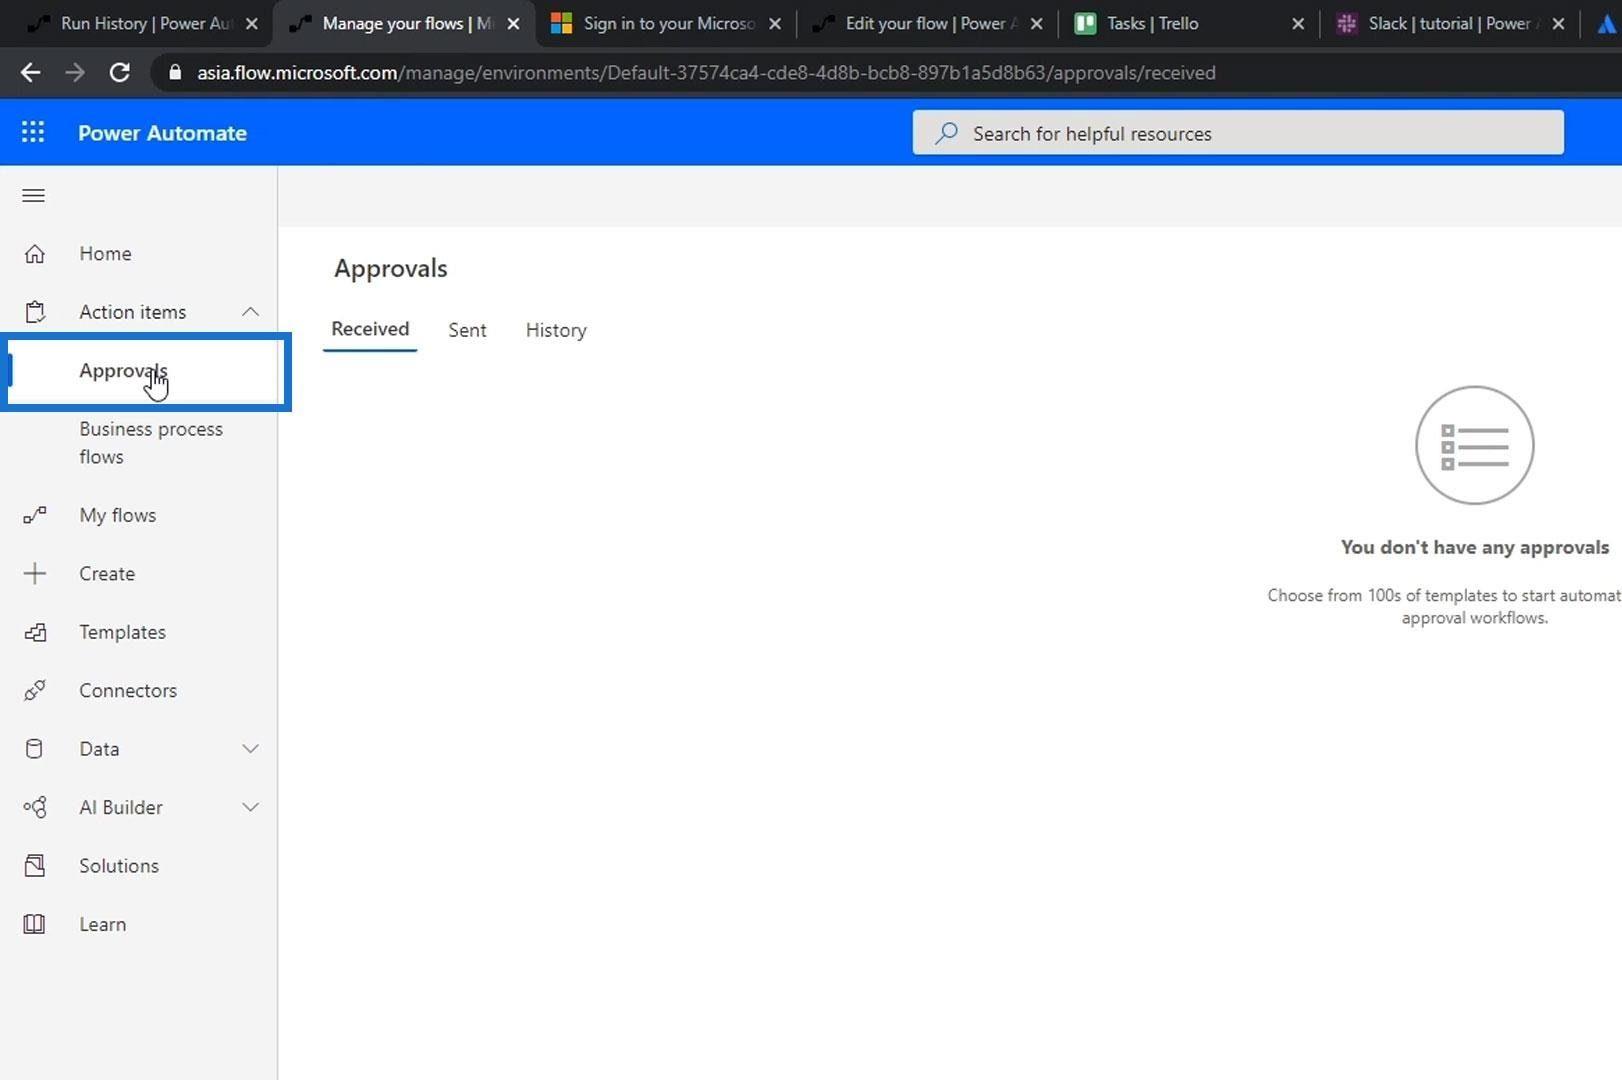Expand the Data section chevron

coord(250,749)
